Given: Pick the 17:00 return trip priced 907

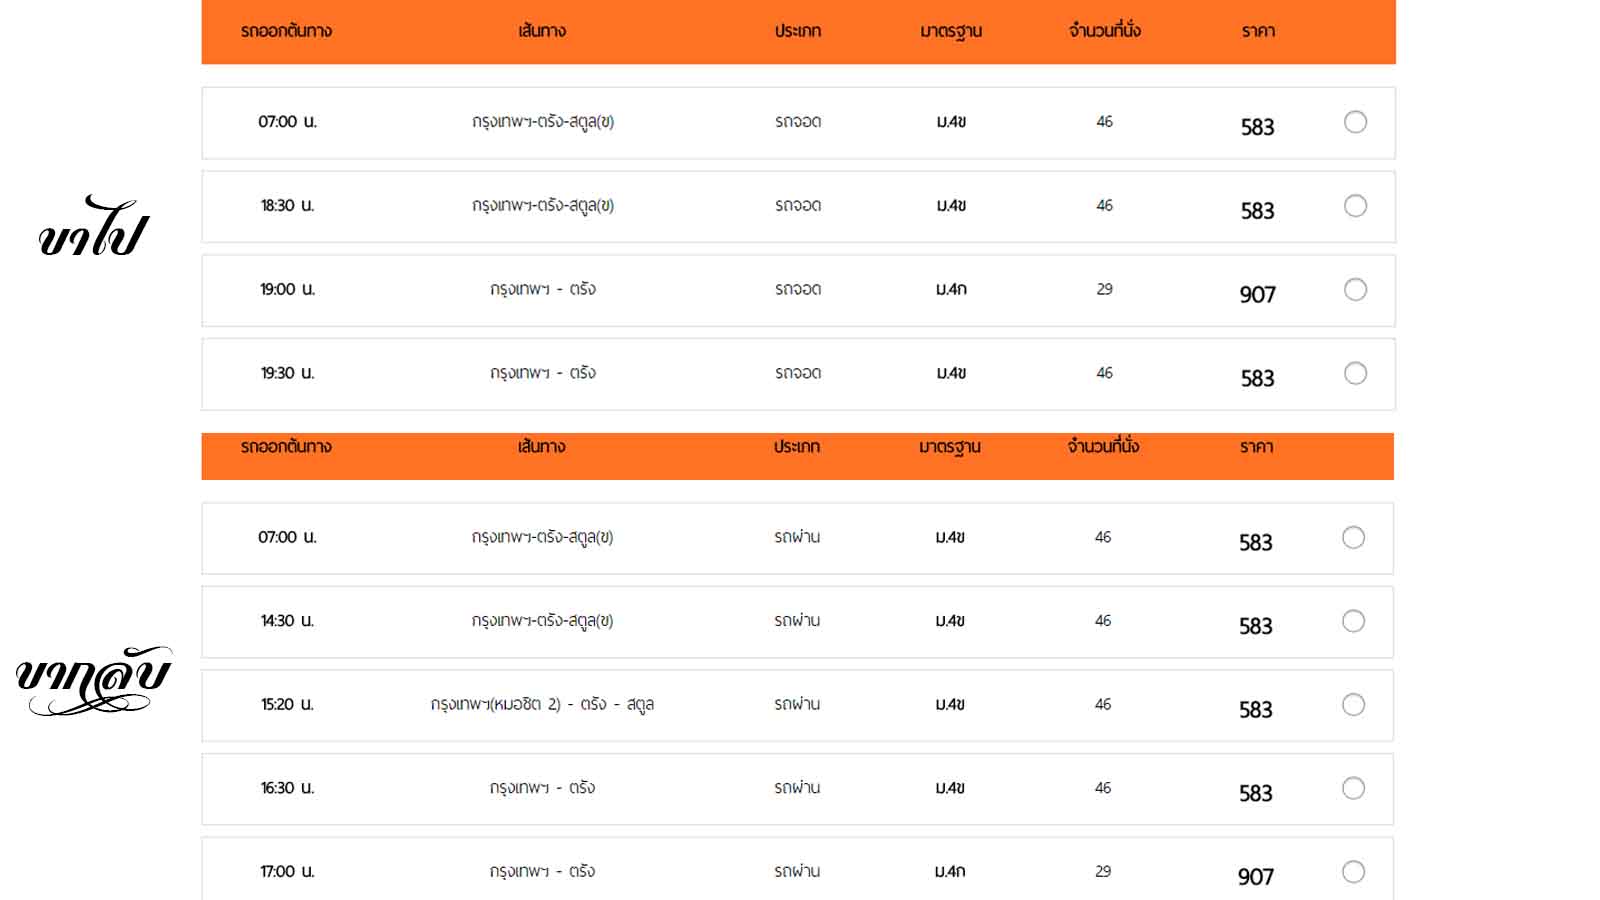Looking at the screenshot, I should point(1353,872).
